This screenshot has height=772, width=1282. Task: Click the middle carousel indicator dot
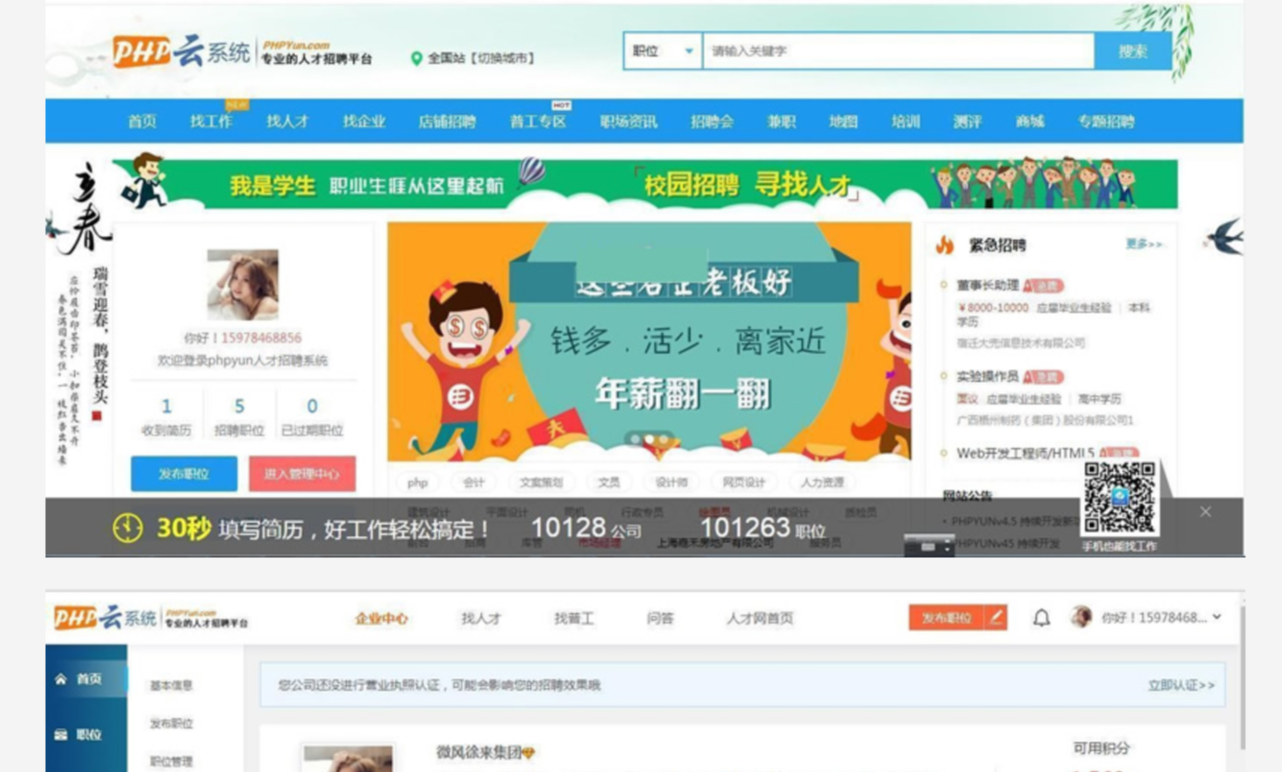649,439
